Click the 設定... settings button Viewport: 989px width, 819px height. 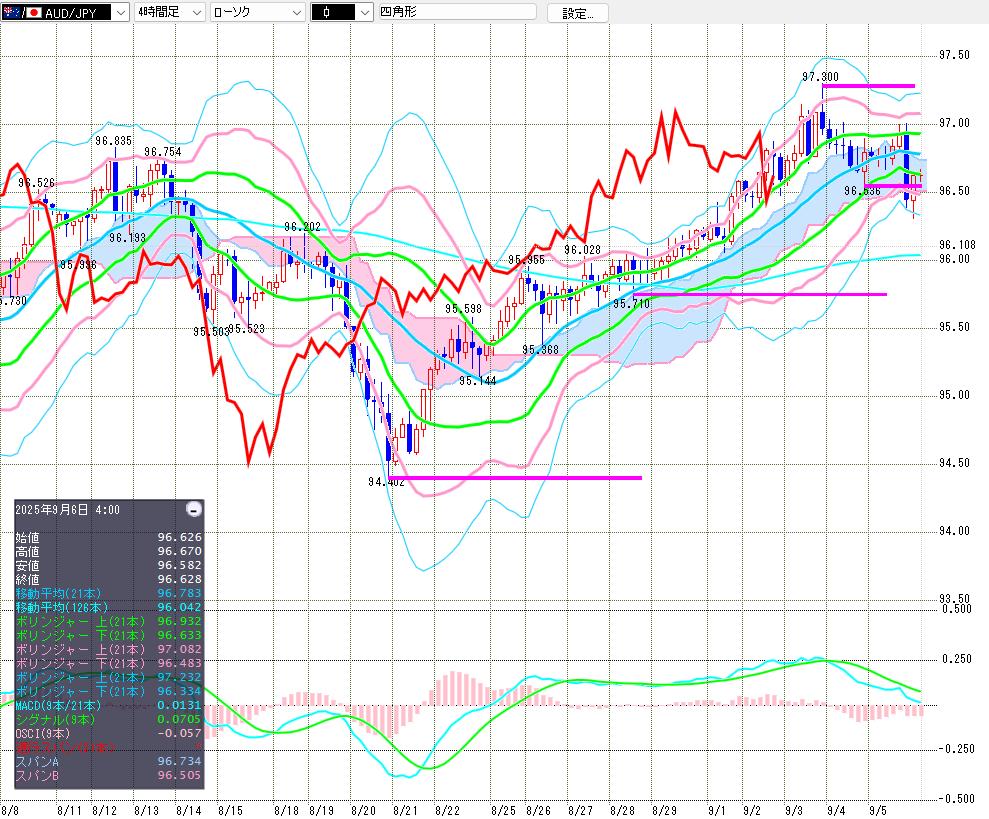577,13
